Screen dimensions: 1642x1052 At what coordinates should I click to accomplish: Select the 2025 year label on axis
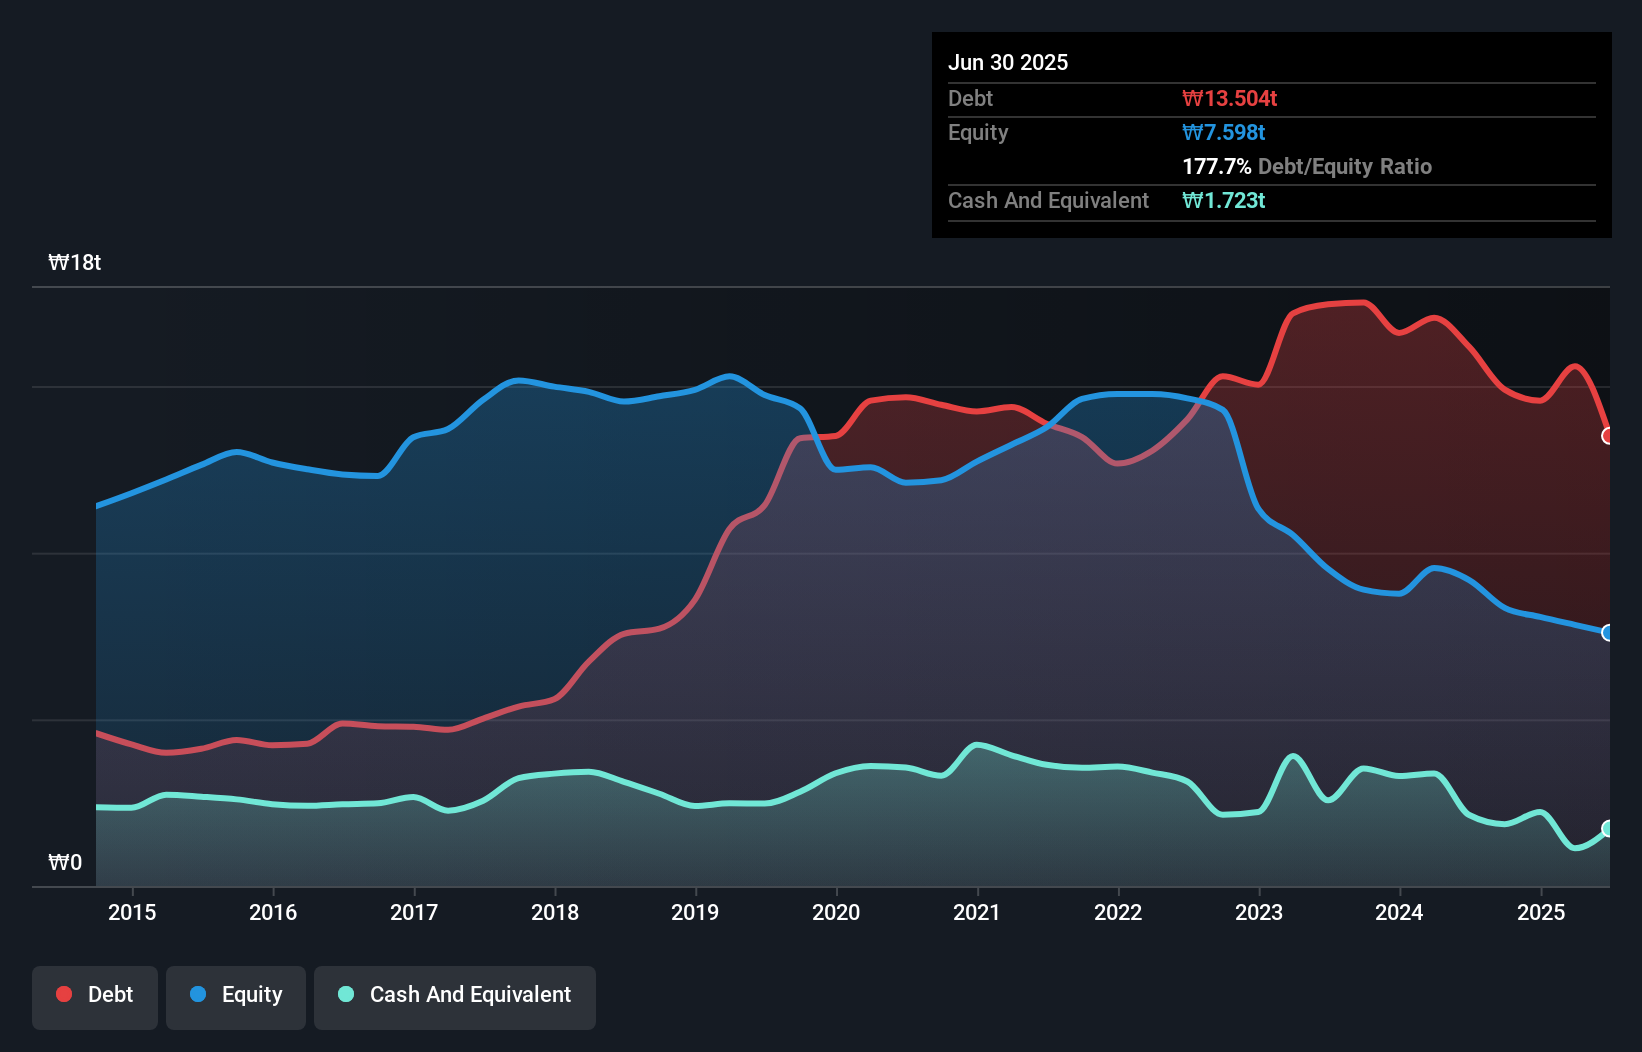click(1541, 912)
